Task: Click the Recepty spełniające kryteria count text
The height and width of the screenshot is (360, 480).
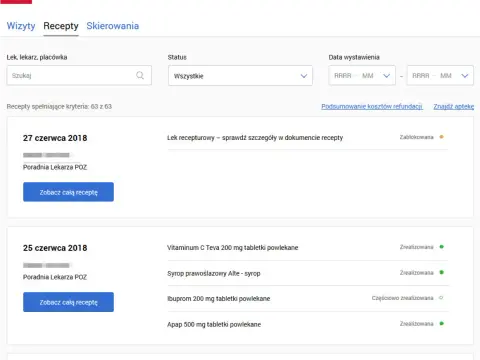Action: coord(59,106)
